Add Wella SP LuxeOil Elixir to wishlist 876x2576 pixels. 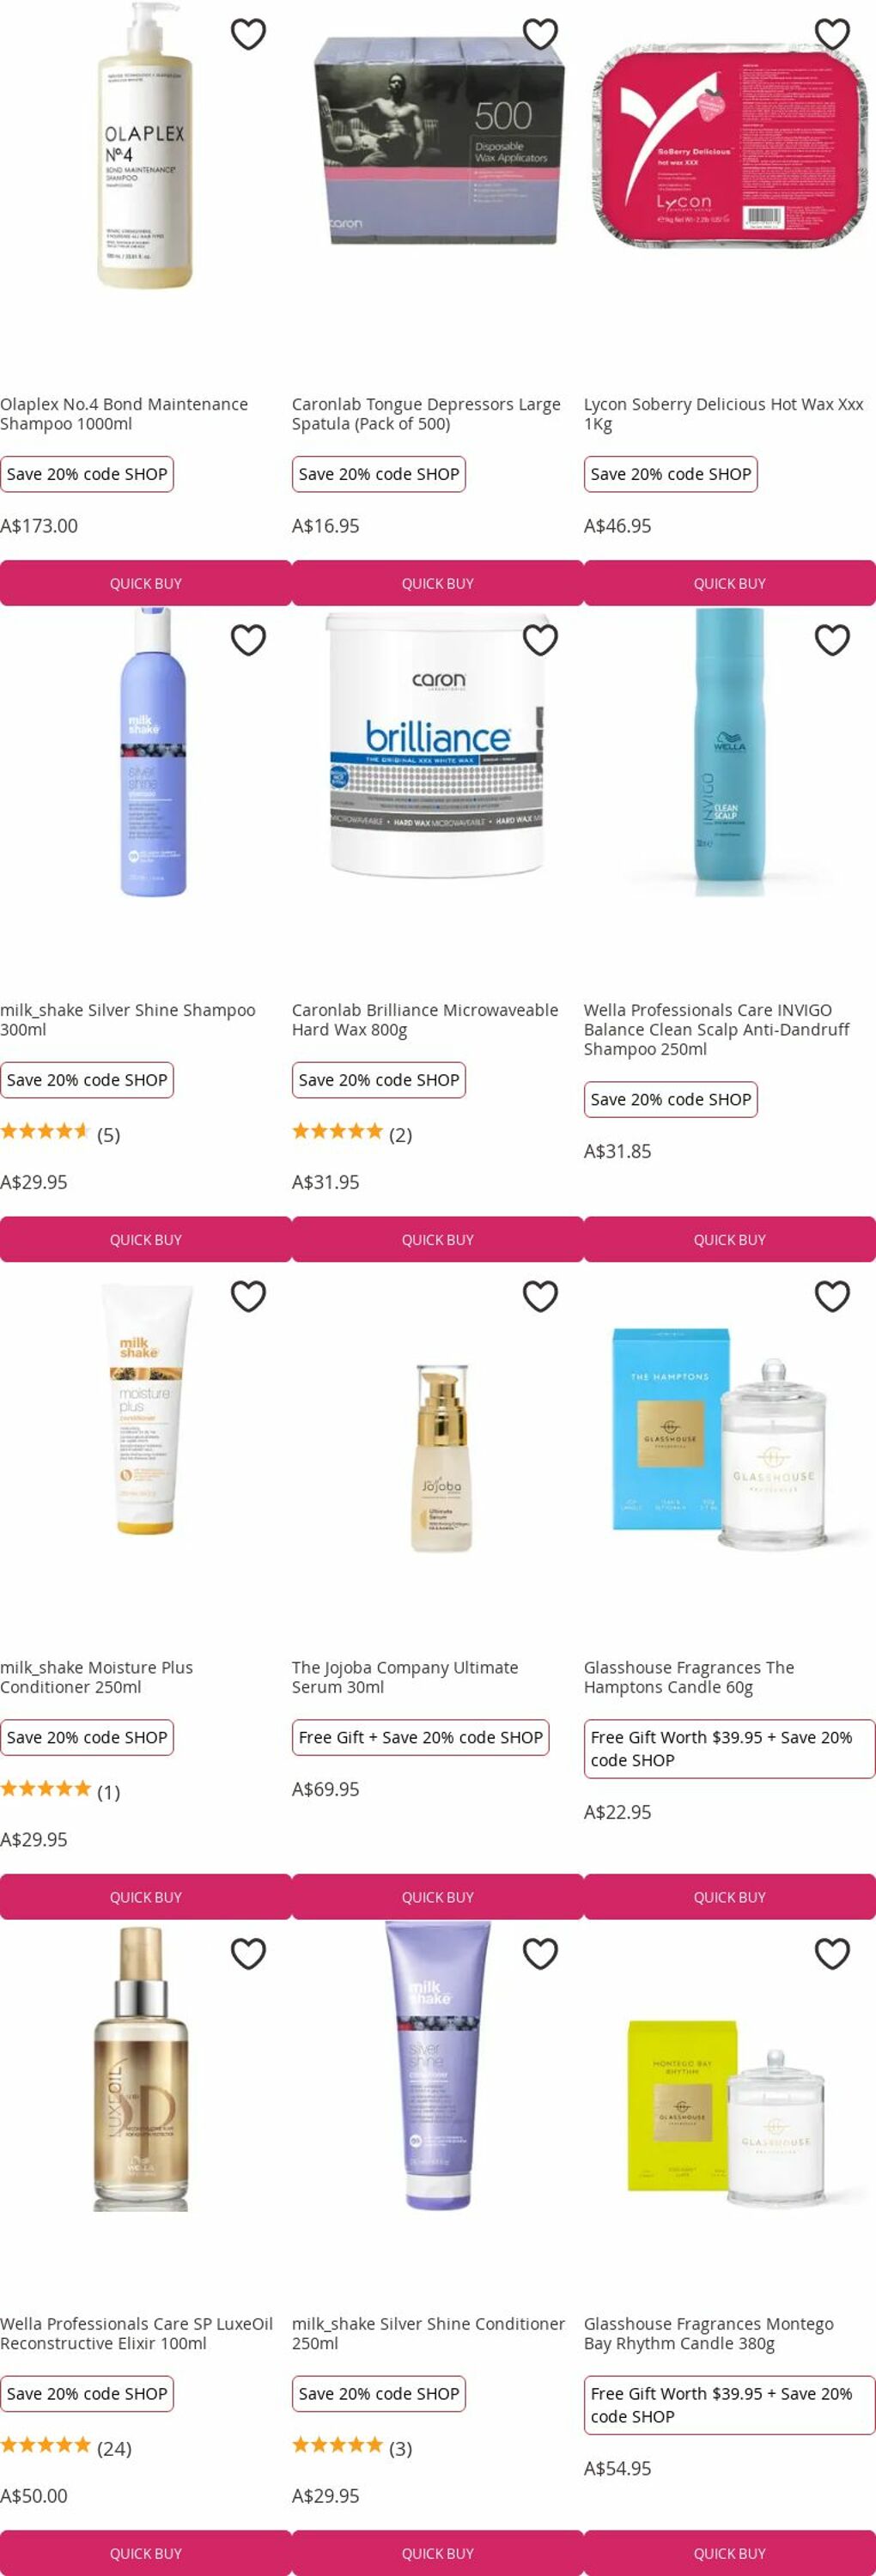(x=248, y=1953)
